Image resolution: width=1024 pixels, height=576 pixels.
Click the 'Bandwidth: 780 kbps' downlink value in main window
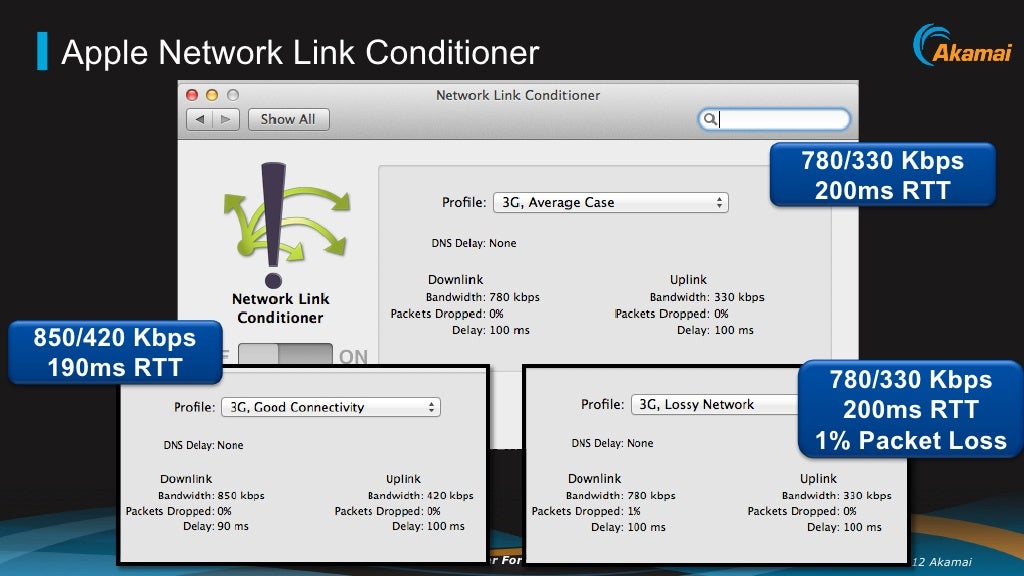[x=483, y=297]
